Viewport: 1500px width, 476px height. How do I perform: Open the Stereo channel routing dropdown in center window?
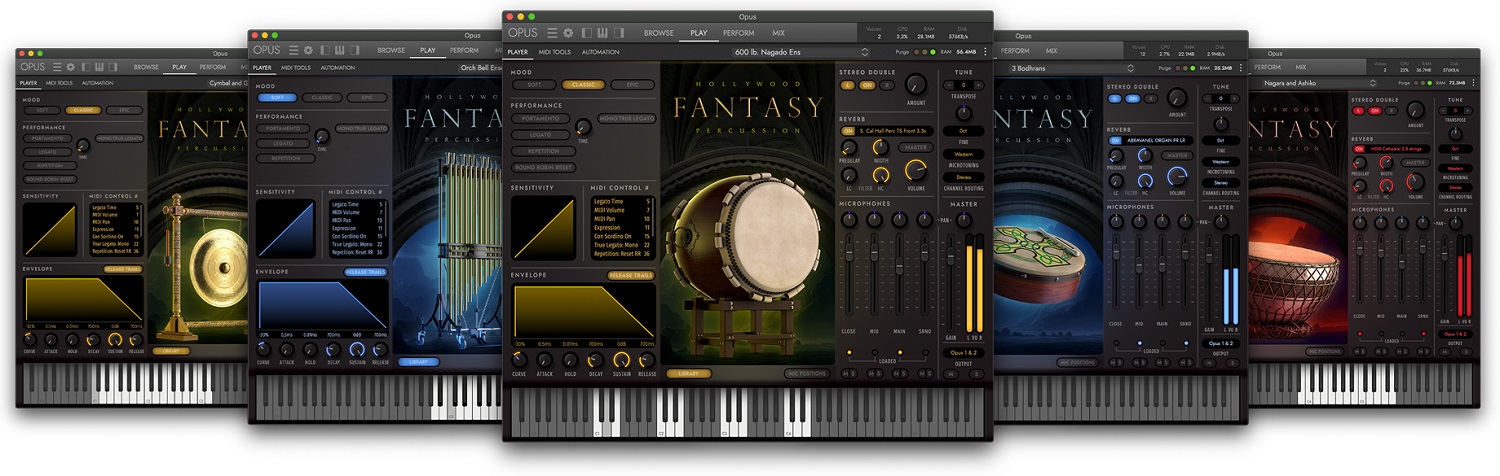point(963,177)
